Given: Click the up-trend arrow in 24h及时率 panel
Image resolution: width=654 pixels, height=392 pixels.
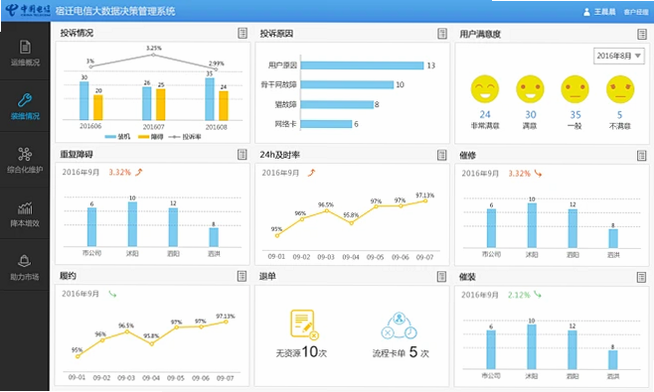Looking at the screenshot, I should tap(312, 173).
